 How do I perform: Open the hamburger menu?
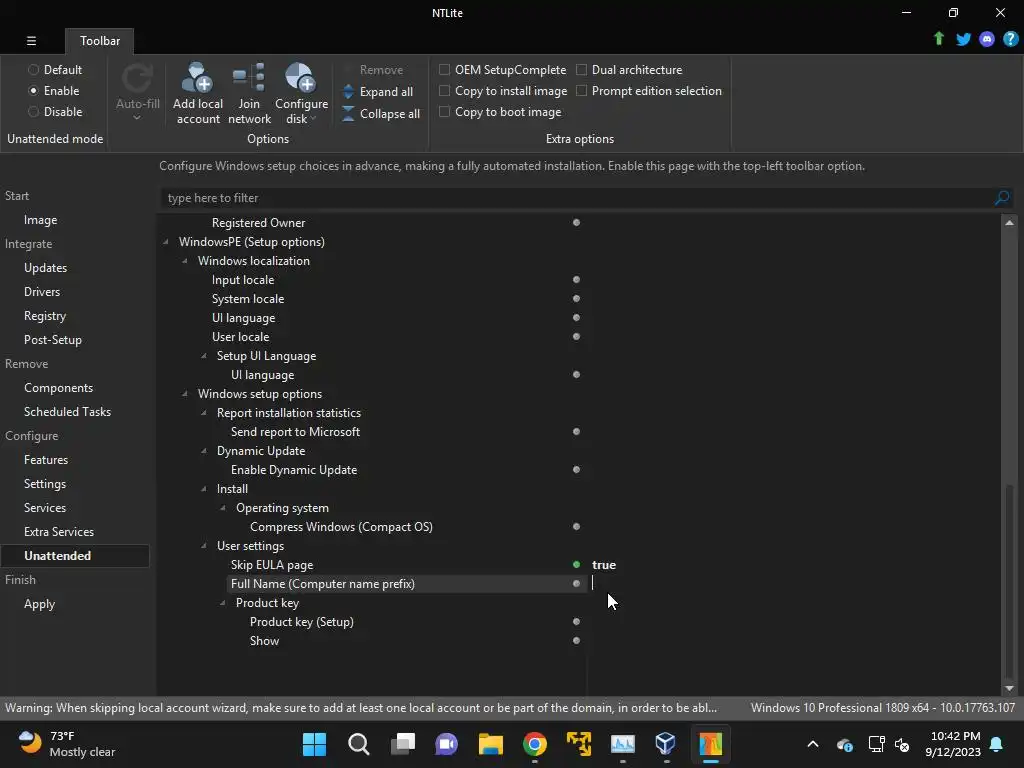31,40
